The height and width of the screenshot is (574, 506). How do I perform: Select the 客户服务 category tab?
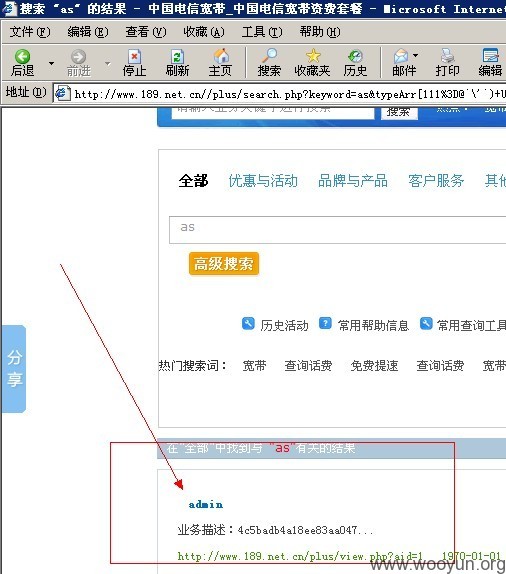[436, 181]
